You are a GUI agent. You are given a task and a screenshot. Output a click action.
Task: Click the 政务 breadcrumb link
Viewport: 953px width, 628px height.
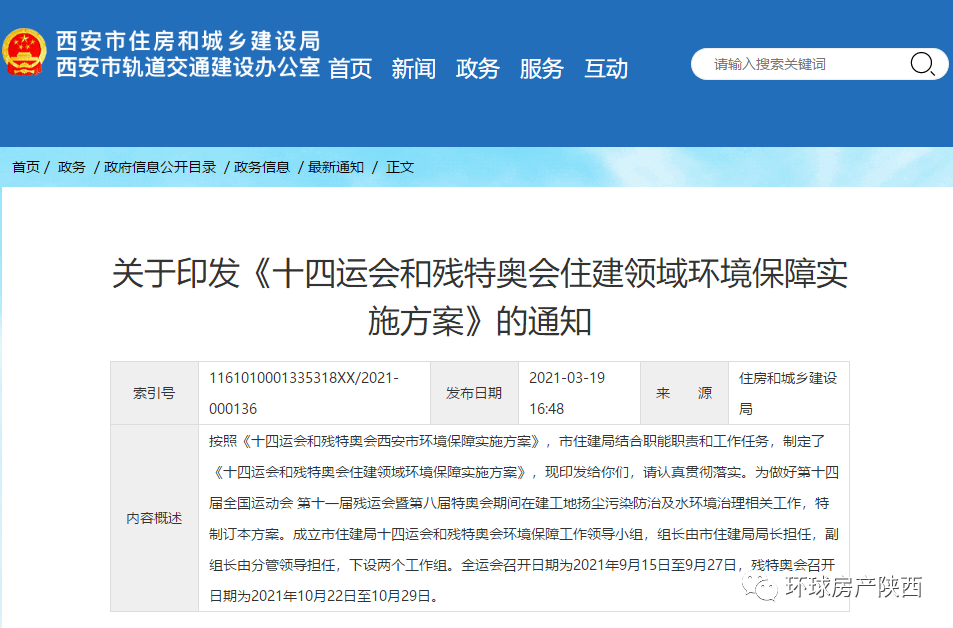[72, 167]
